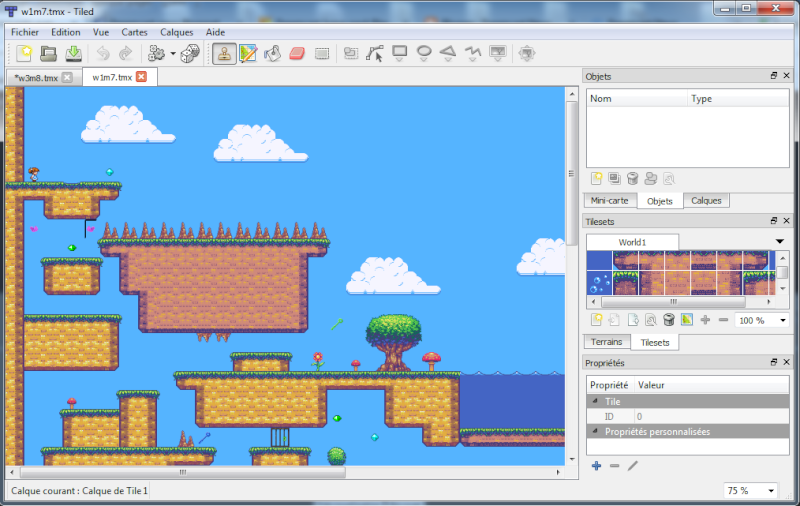Open the dropdown arrow beside gears icon
This screenshot has height=506, width=800.
pos(173,53)
